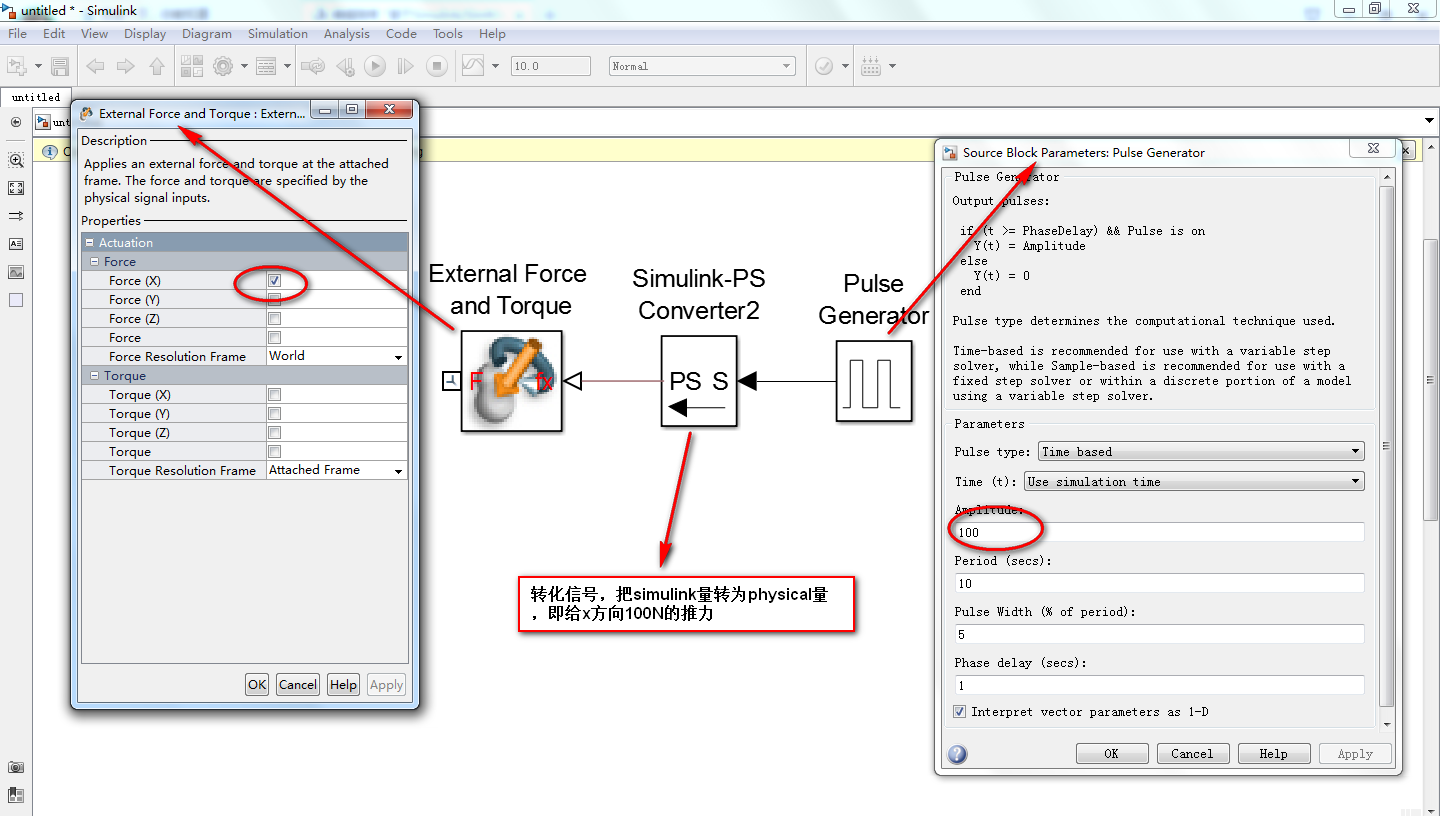Click the Fit to View icon
1440x816 pixels.
tap(16, 188)
